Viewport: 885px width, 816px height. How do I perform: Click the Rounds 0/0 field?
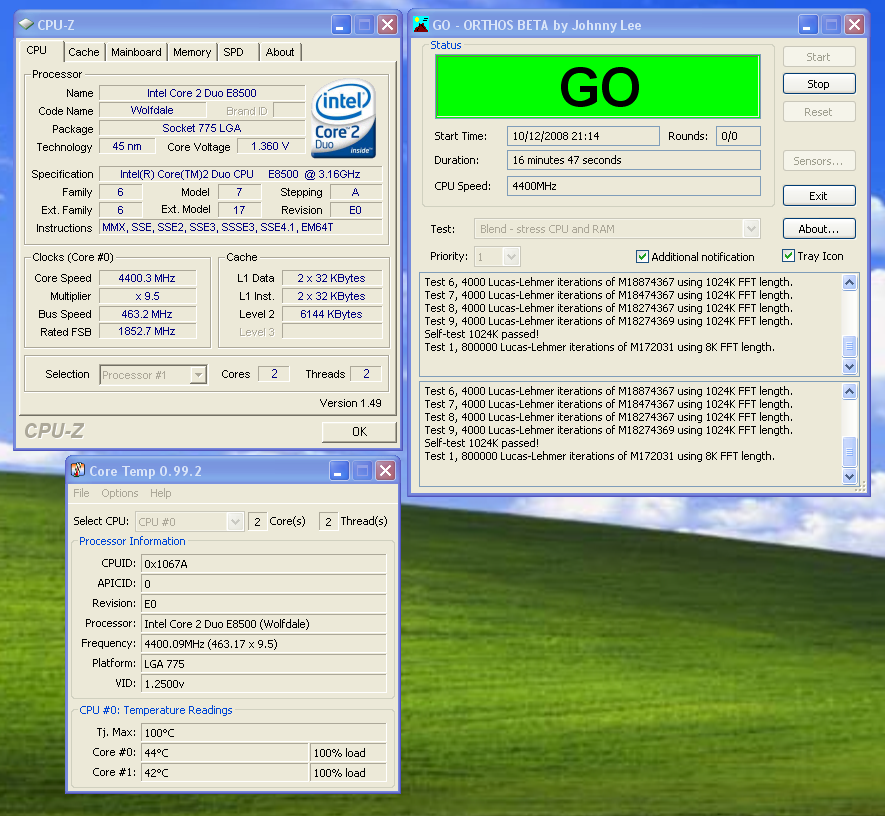(738, 136)
